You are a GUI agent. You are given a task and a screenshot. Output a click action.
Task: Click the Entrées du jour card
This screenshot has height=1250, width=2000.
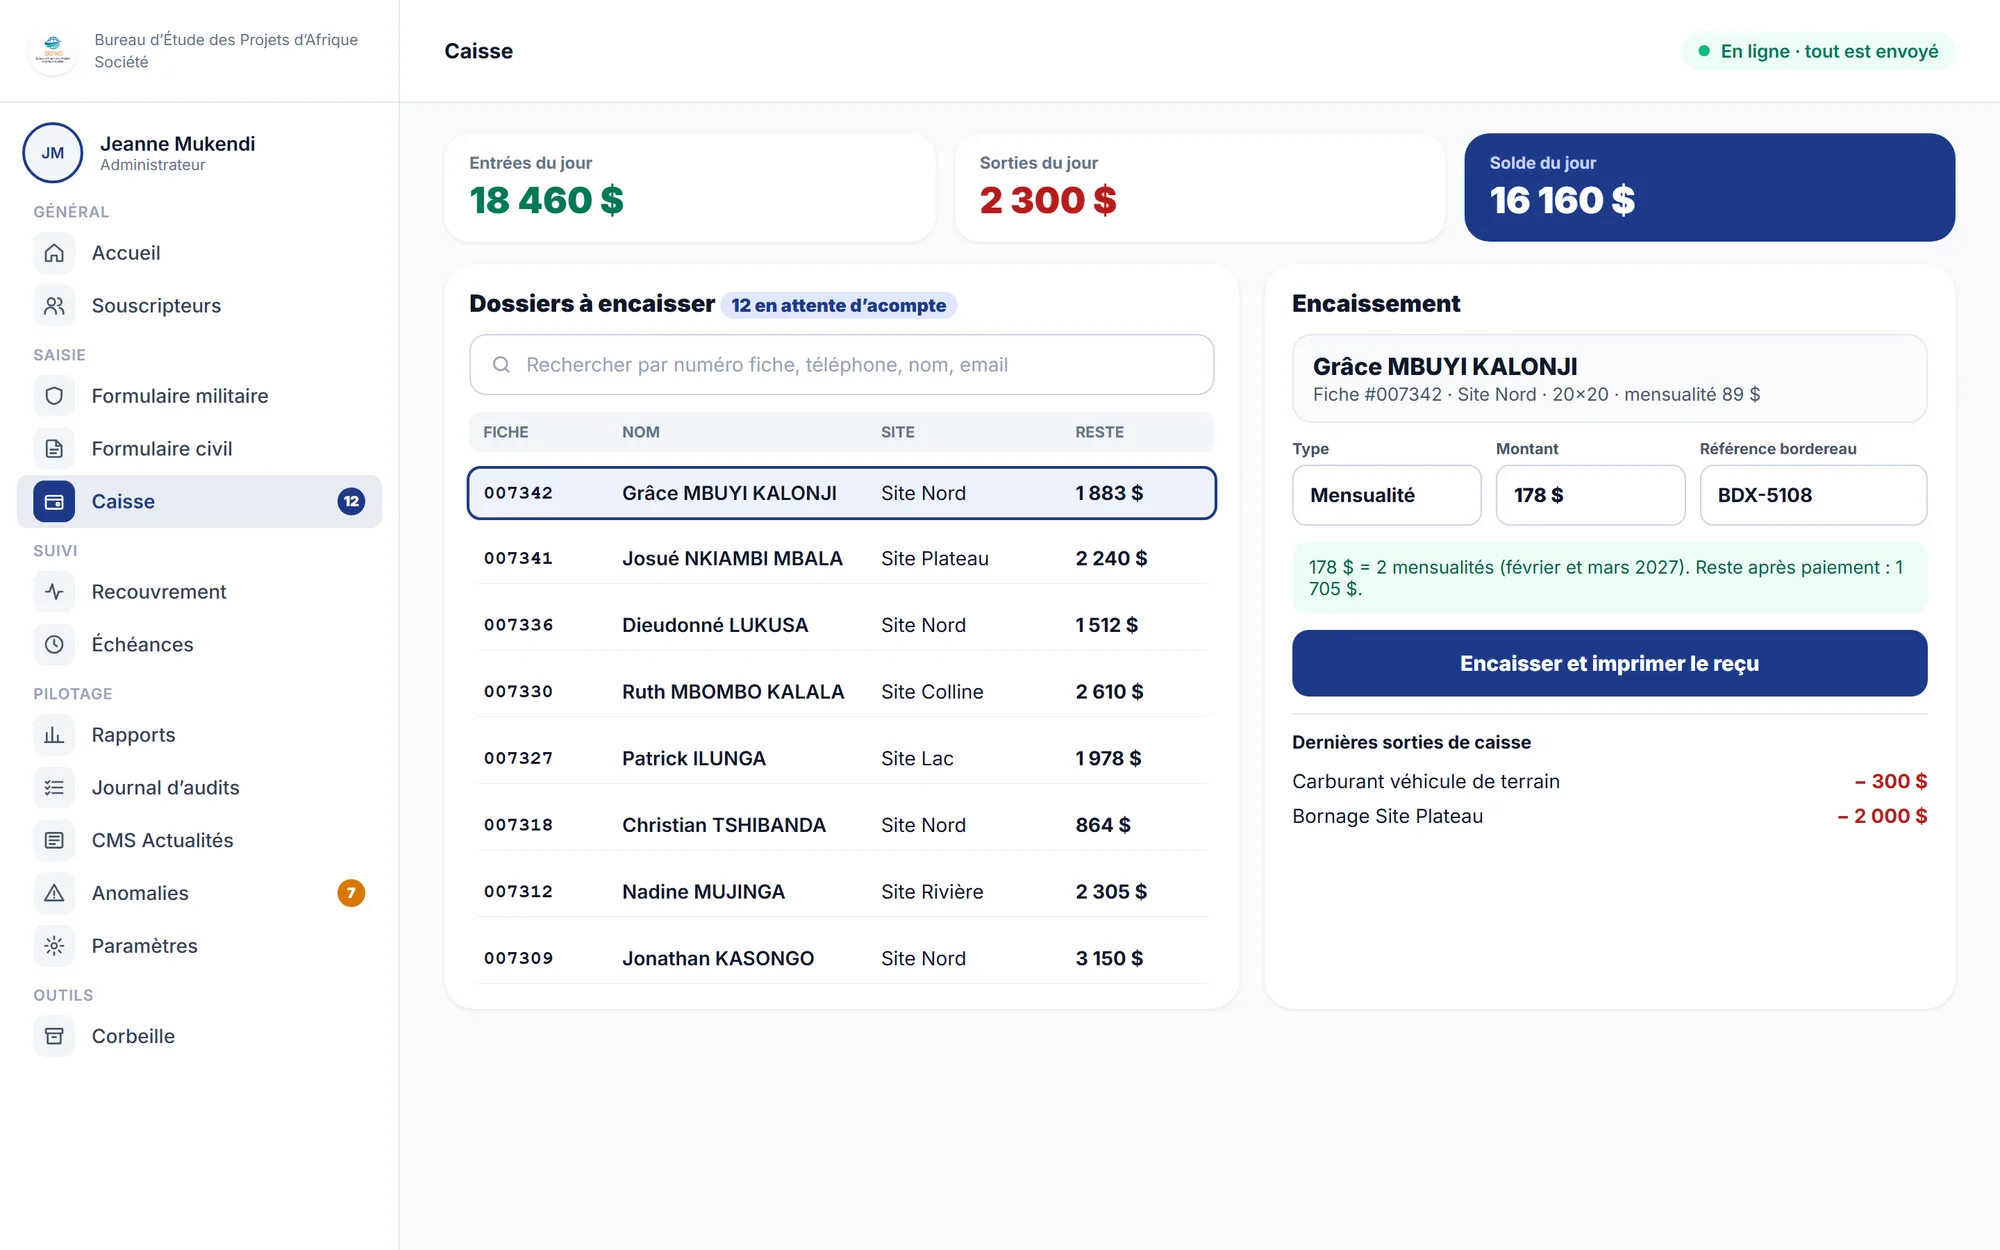click(690, 187)
